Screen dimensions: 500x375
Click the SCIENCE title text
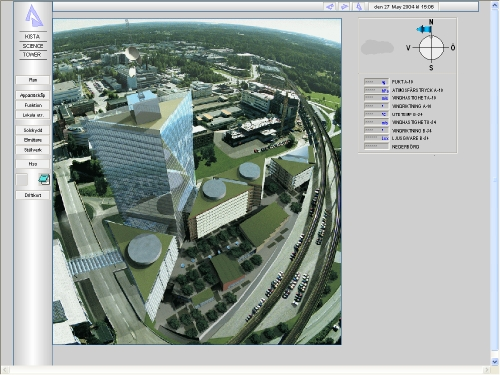point(33,46)
